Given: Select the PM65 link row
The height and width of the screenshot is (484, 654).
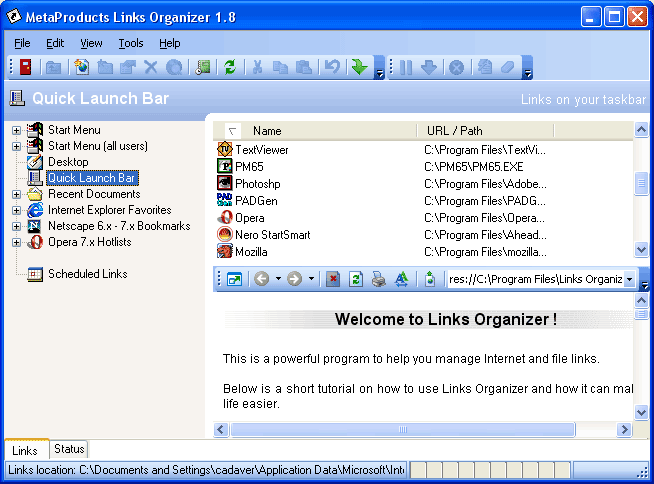Looking at the screenshot, I should (423, 167).
